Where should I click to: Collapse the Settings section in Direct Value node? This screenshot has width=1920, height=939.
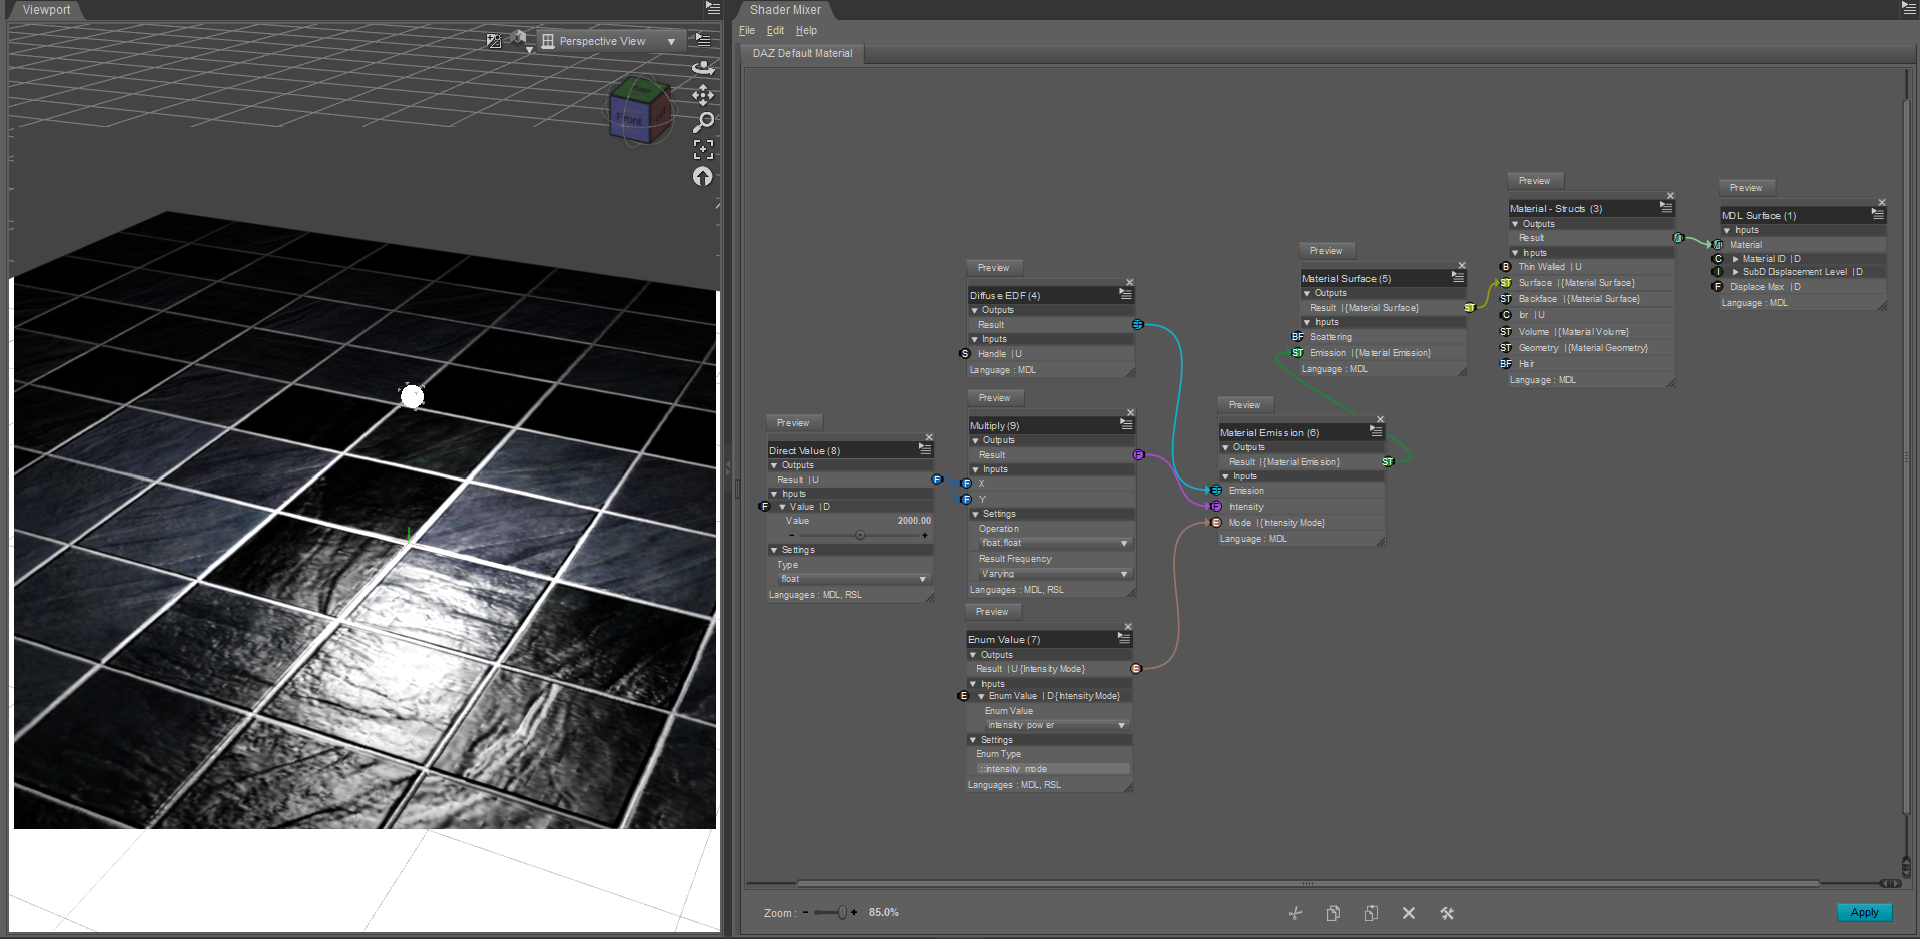[774, 550]
